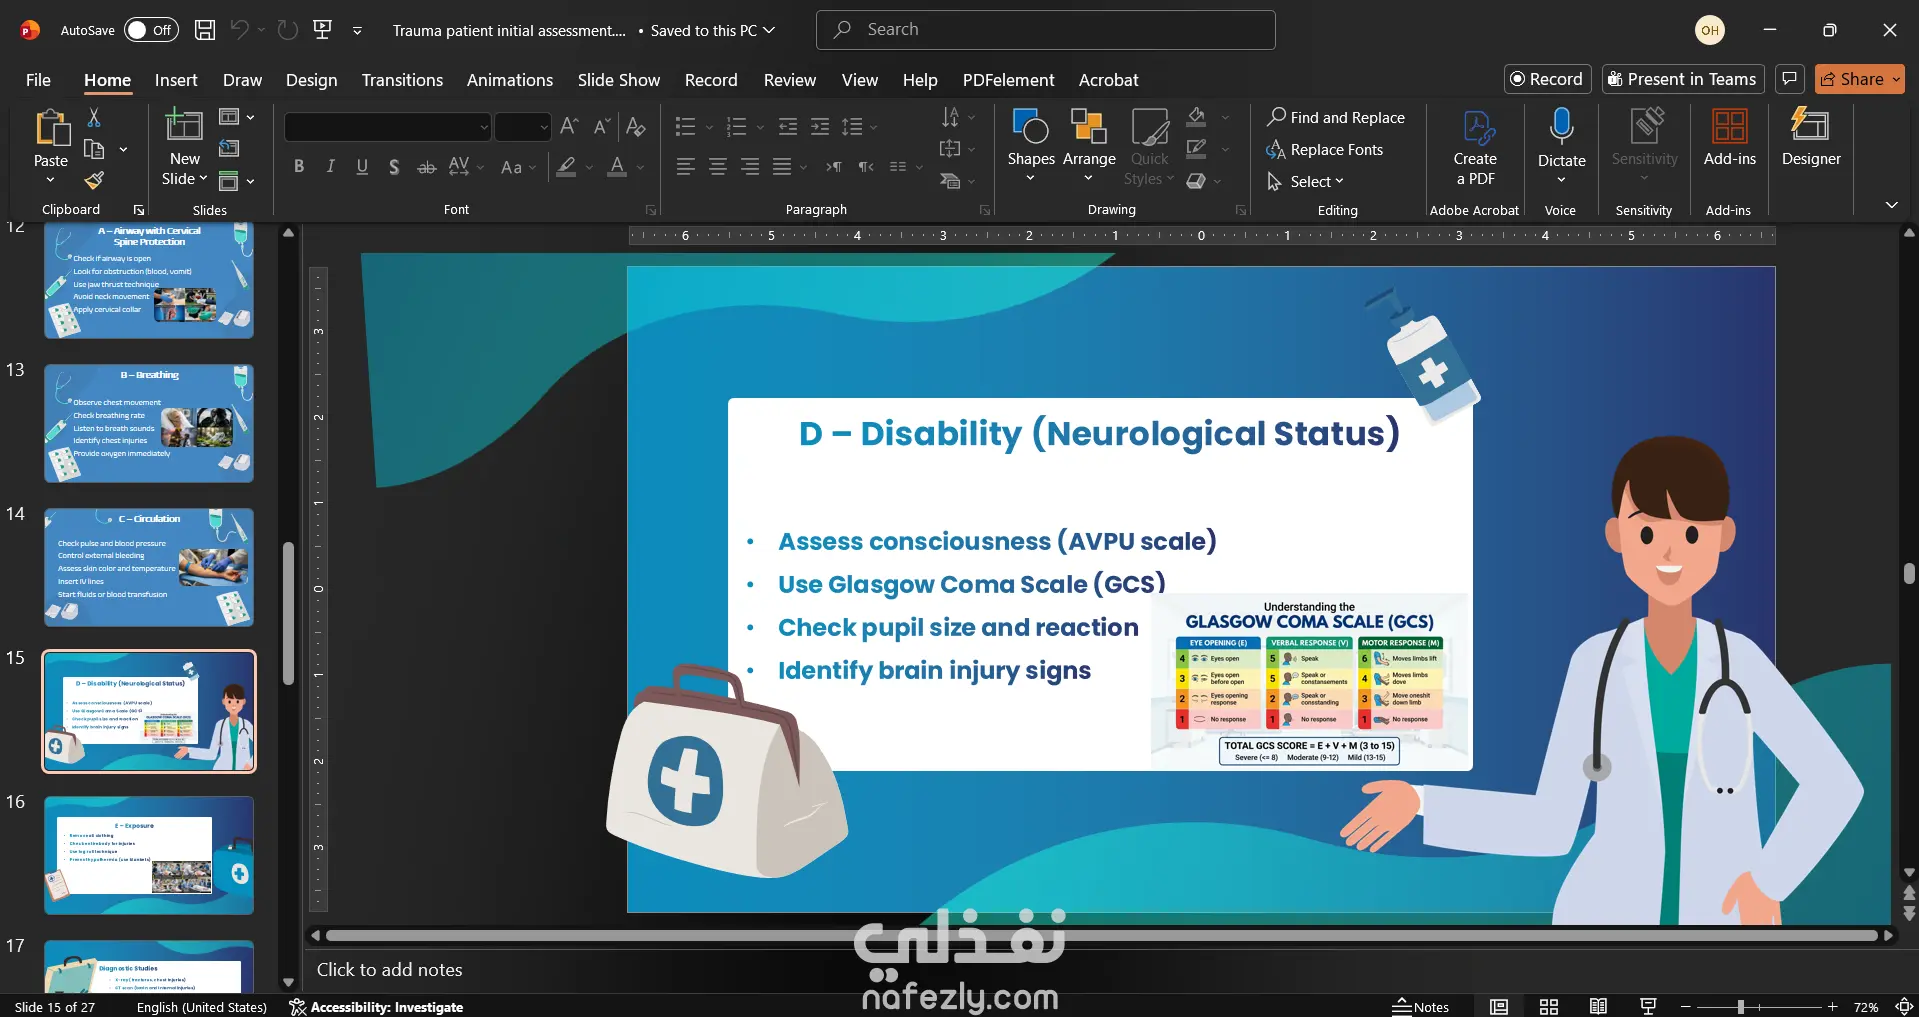Switch to the Design tab
This screenshot has width=1919, height=1017.
311,80
